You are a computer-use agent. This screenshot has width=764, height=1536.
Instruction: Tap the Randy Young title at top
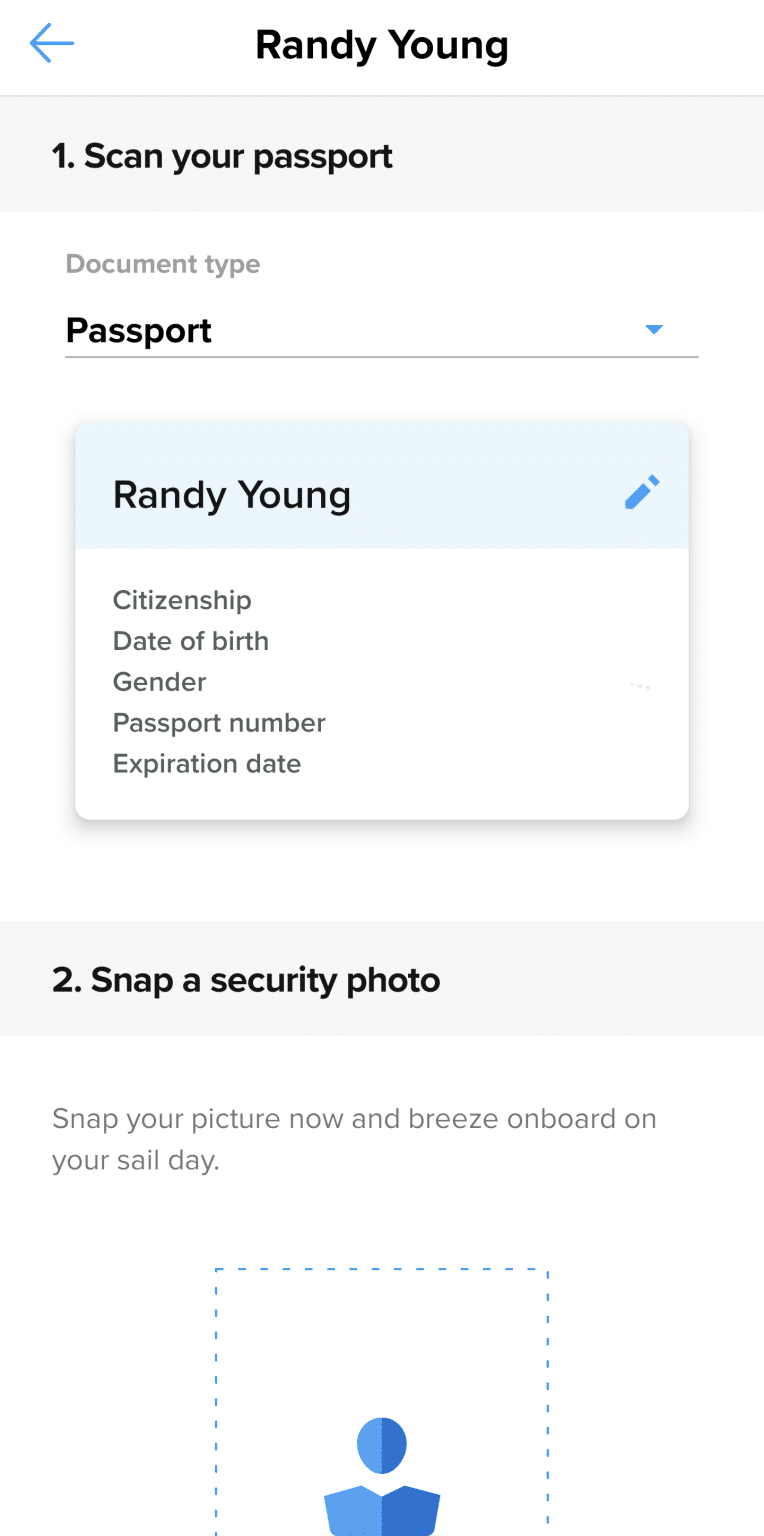pyautogui.click(x=382, y=45)
